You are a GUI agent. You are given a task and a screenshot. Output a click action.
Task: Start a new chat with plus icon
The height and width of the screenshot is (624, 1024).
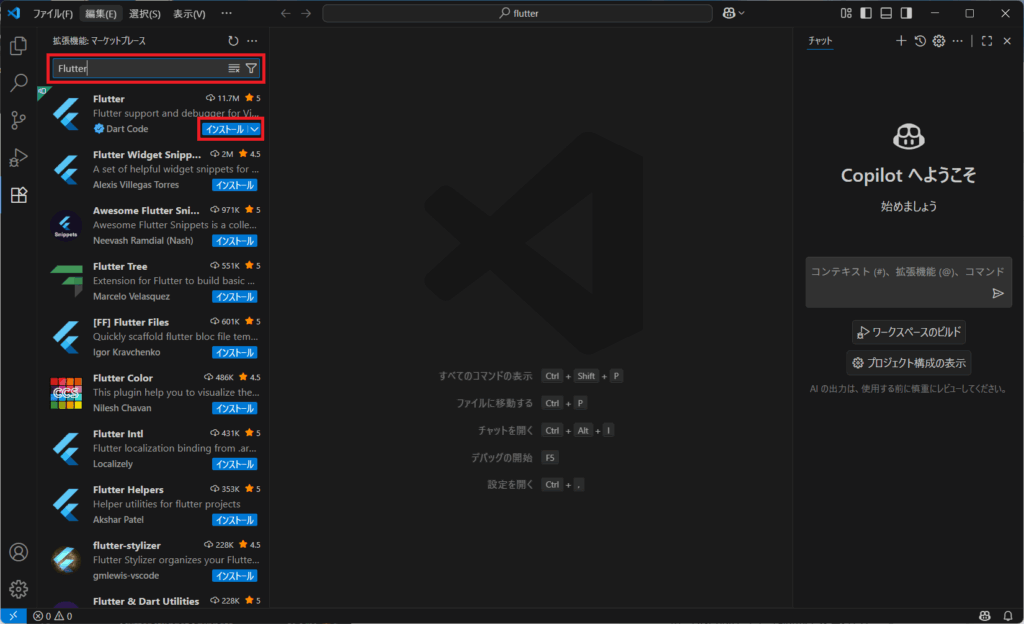pos(900,41)
